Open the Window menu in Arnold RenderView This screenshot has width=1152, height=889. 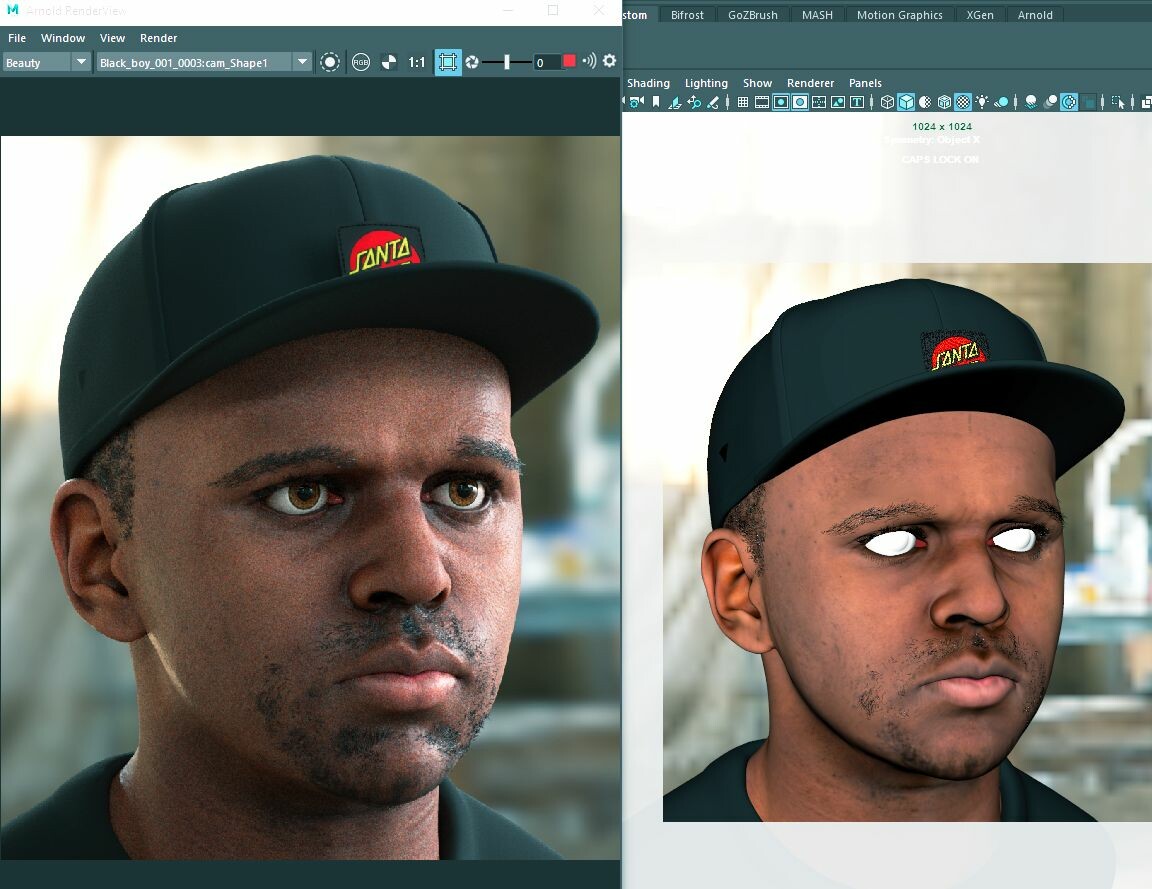pos(62,38)
